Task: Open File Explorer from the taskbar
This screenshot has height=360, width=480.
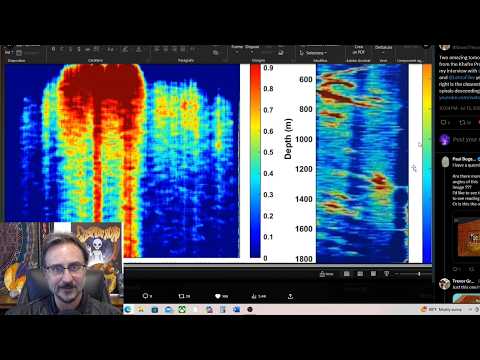Action: pyautogui.click(x=141, y=310)
